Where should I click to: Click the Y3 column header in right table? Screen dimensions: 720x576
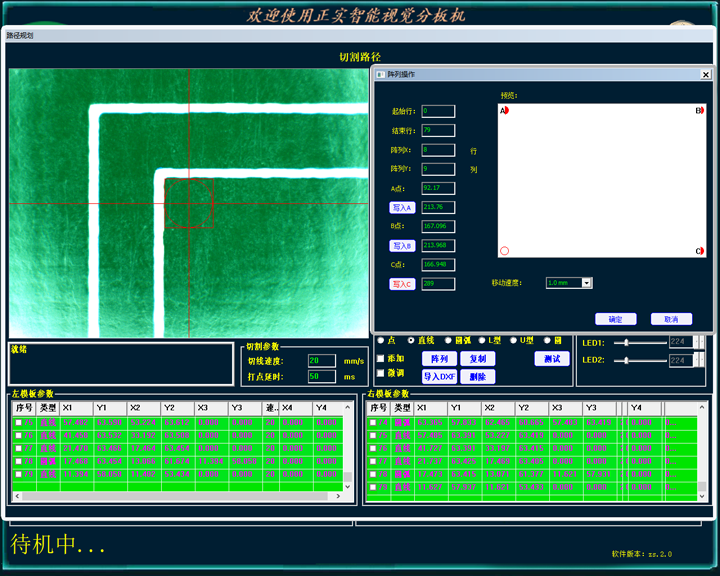[599, 408]
